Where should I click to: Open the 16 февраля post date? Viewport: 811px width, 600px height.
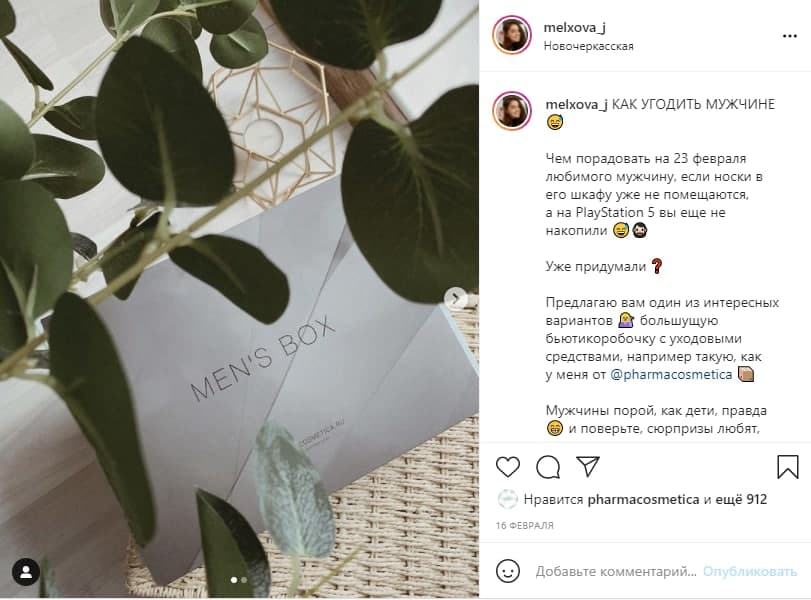pos(524,526)
